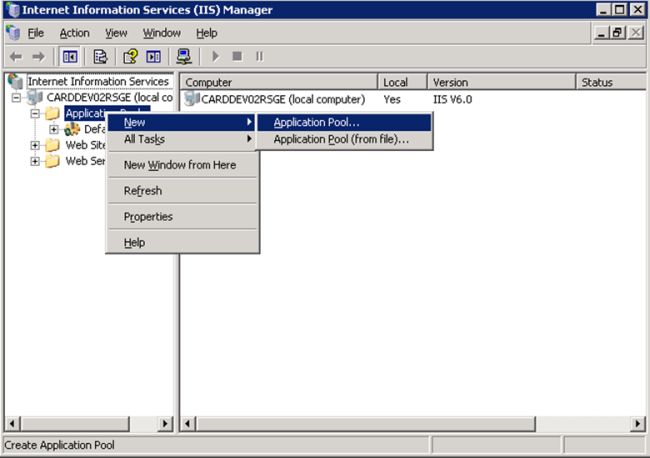Viewport: 650px width, 458px height.
Task: Toggle the Show/Hide Action Pane icon
Action: 153,56
